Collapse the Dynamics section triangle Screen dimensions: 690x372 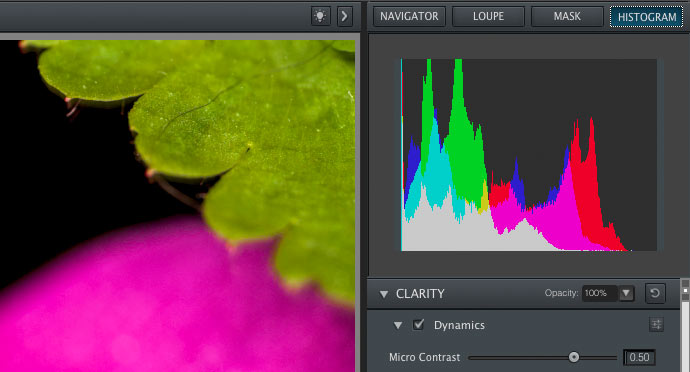click(398, 325)
